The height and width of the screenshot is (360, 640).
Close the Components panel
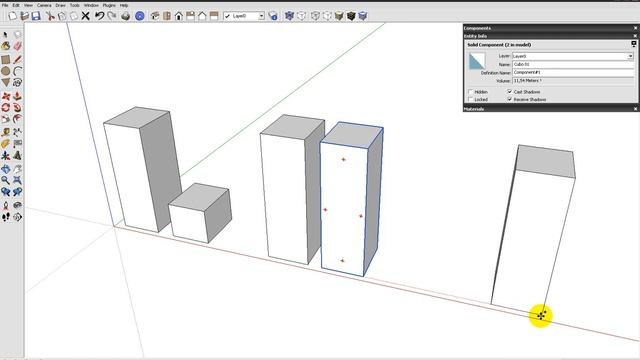(635, 28)
